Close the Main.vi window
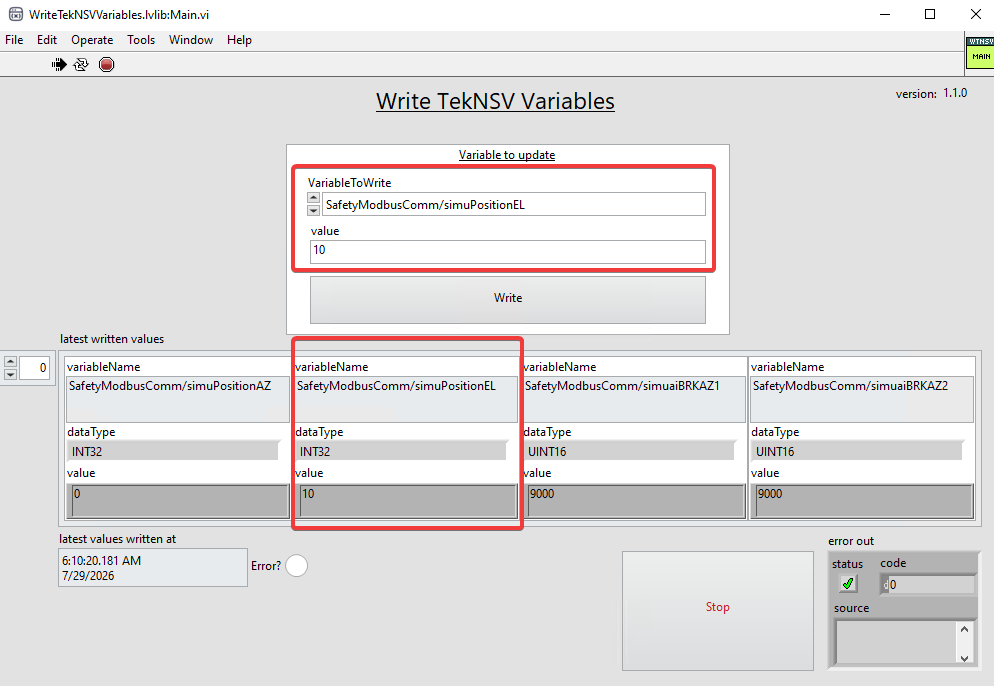The image size is (994, 686). click(x=976, y=14)
